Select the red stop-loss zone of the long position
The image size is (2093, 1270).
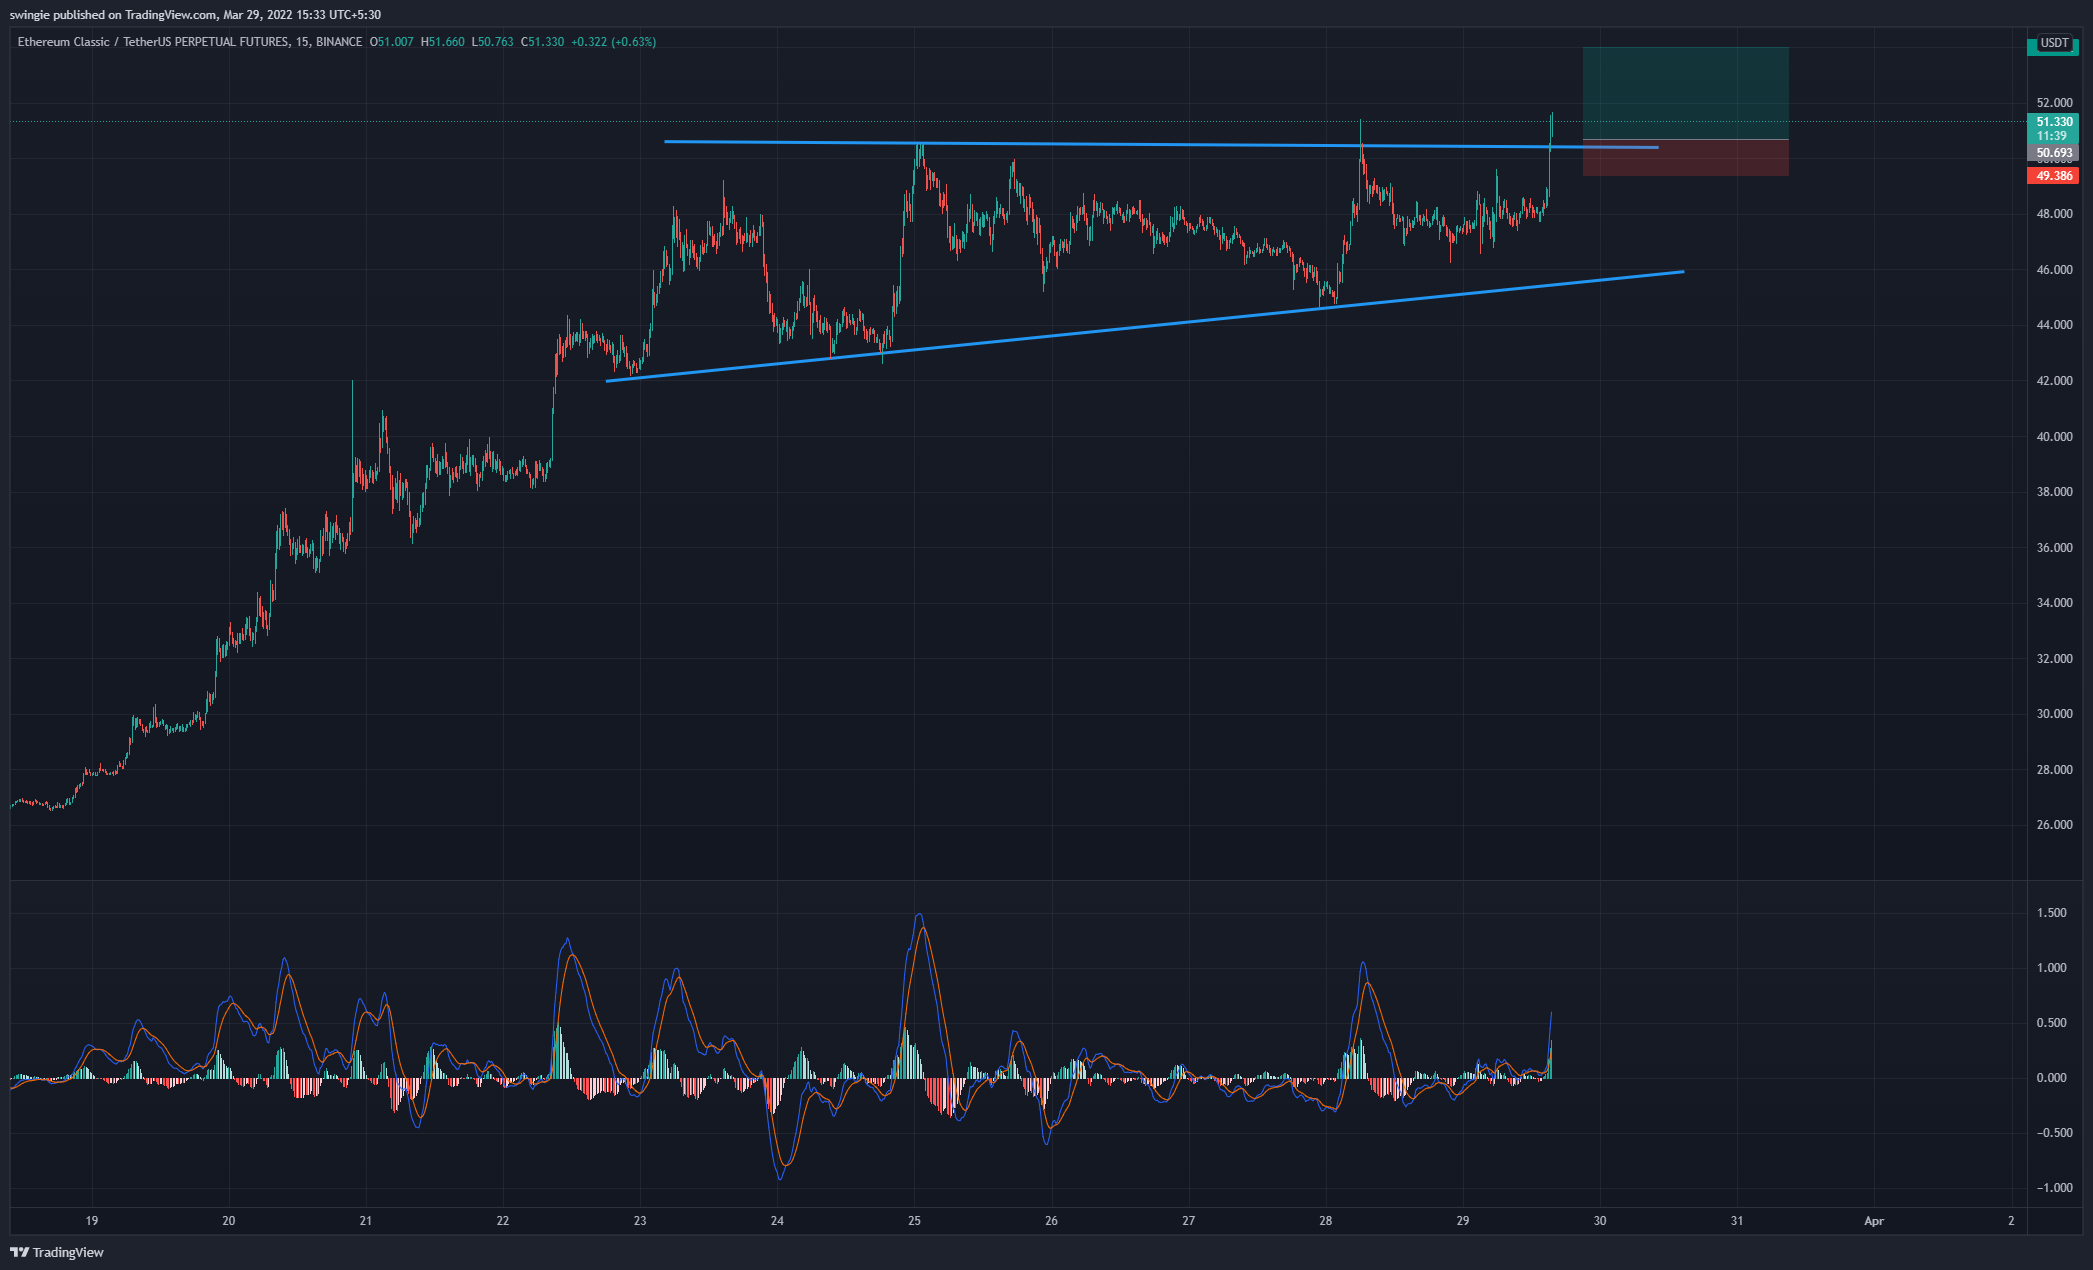[1685, 158]
